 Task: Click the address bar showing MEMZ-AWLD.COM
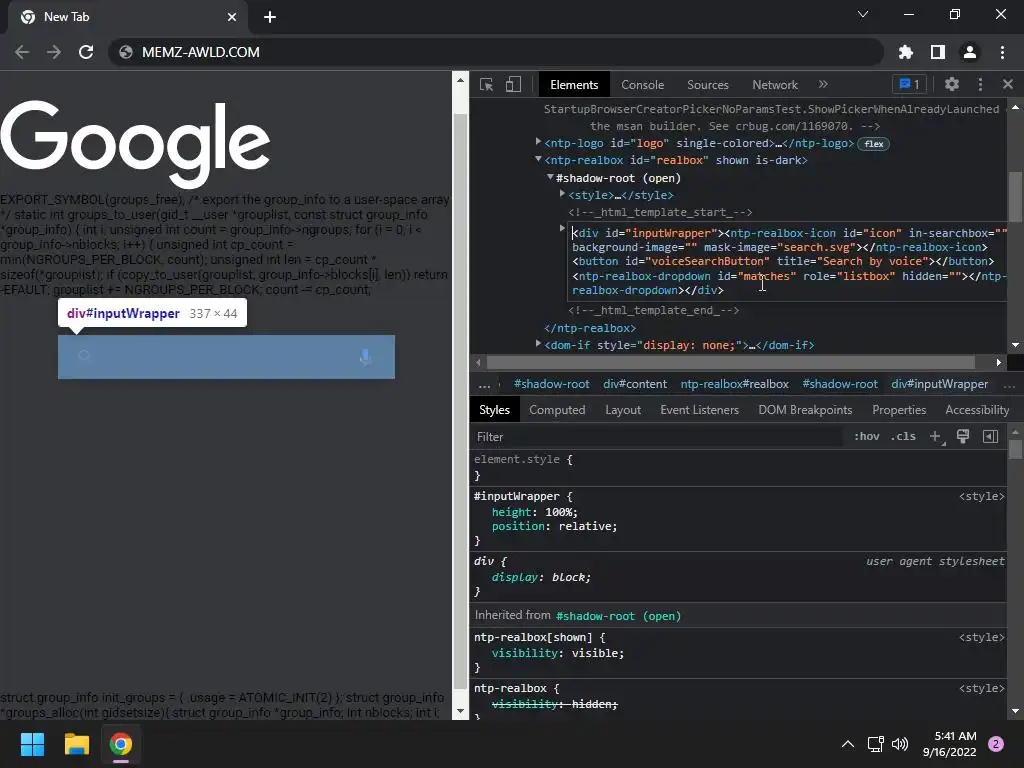coord(496,52)
